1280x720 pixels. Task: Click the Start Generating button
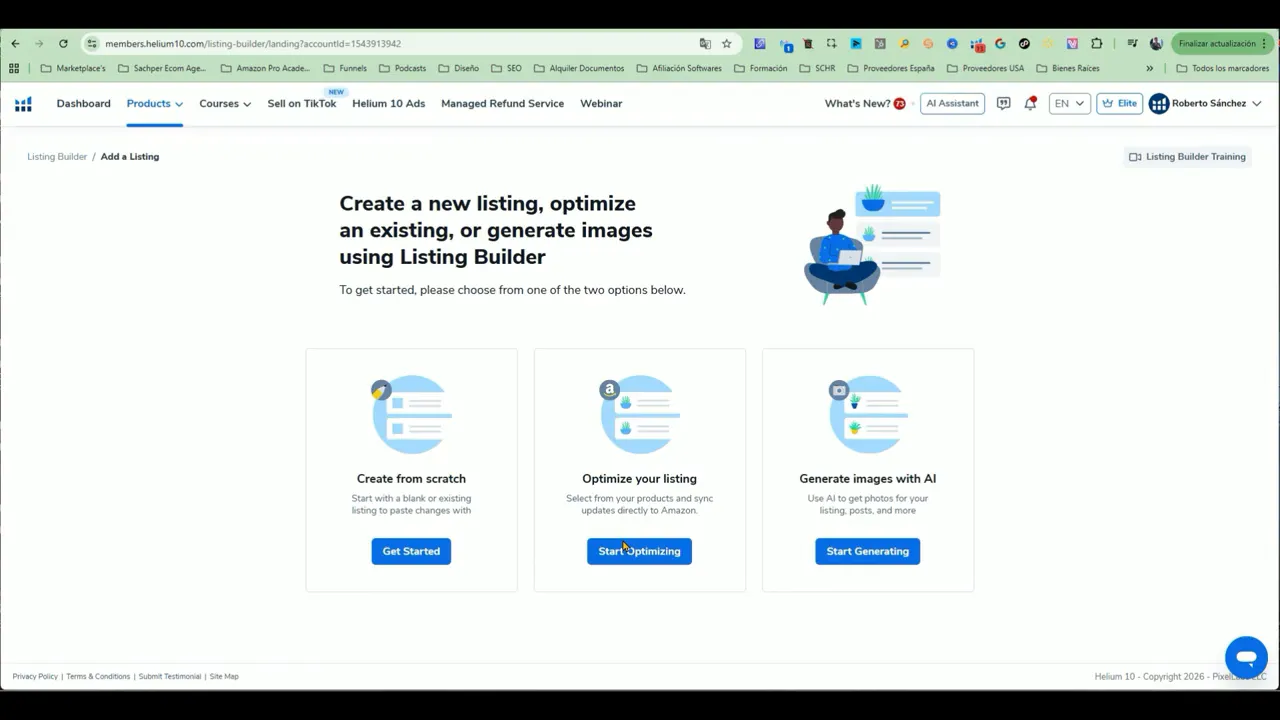pos(867,551)
